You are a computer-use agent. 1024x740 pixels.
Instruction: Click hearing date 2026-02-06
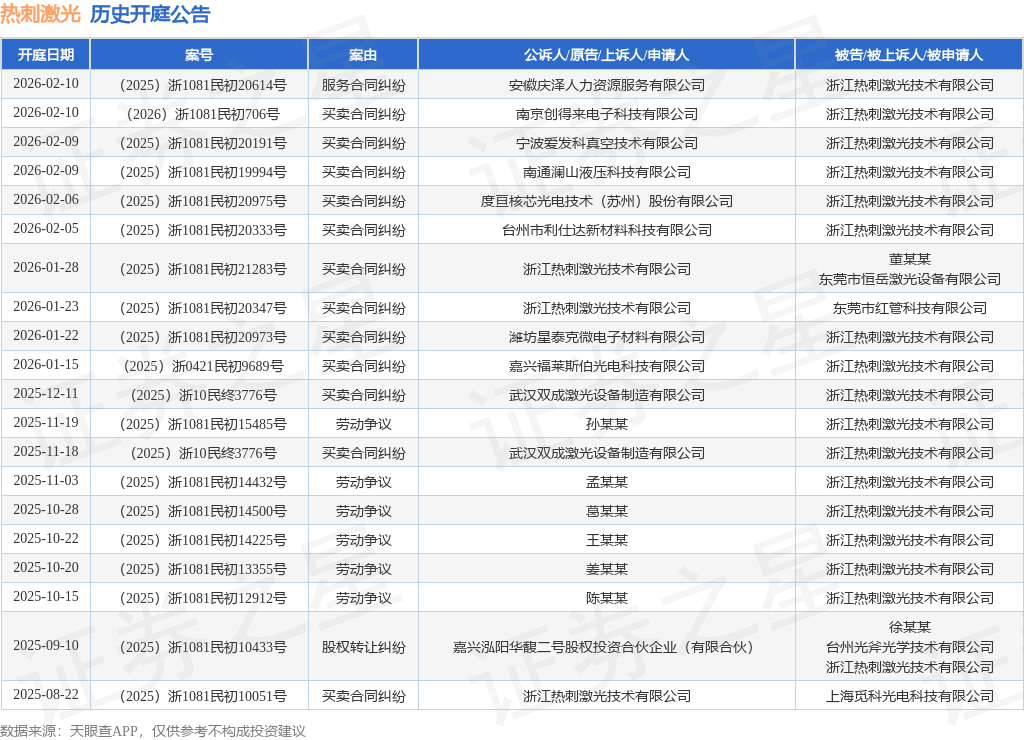(46, 199)
